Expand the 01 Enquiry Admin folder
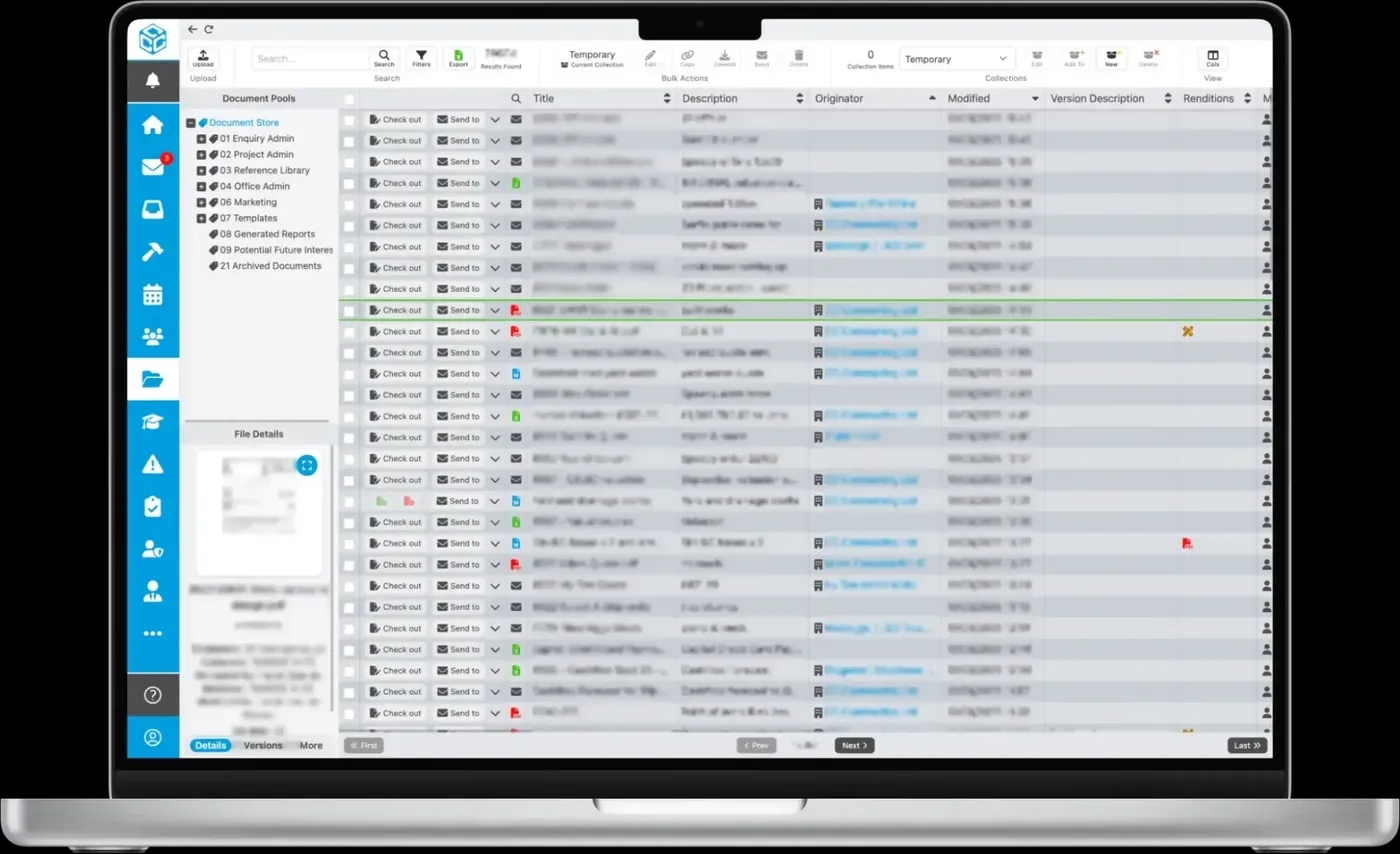The height and width of the screenshot is (854, 1400). point(201,139)
